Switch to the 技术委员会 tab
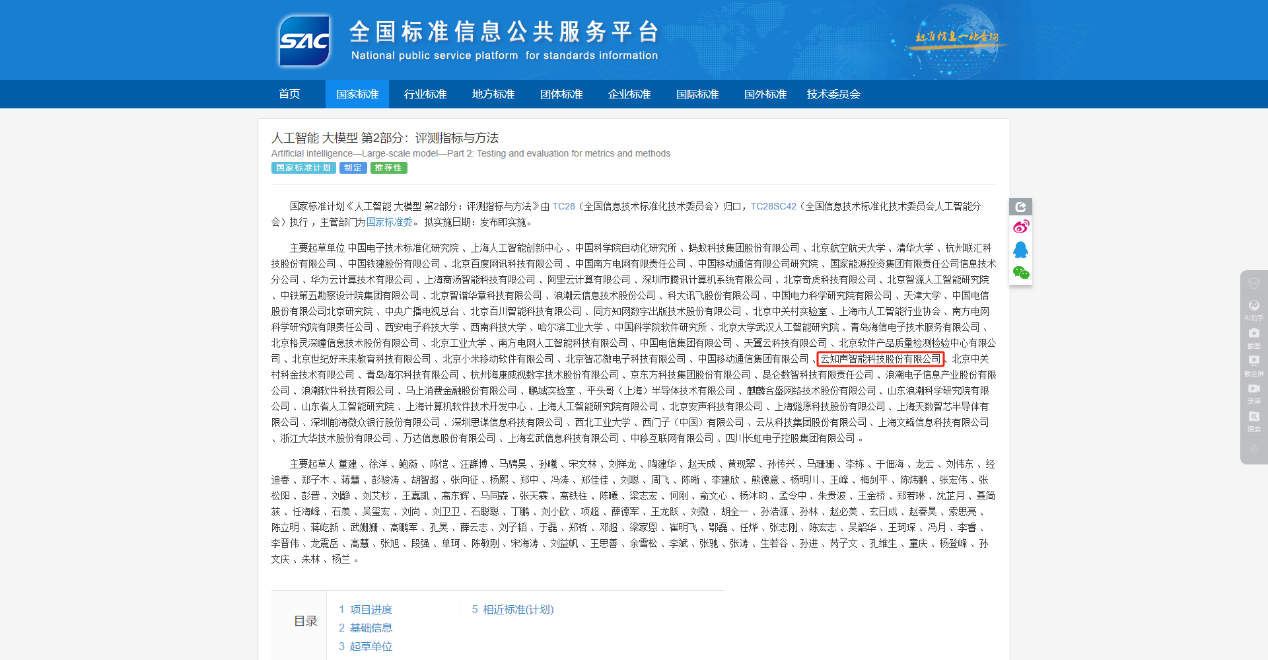Image resolution: width=1268 pixels, height=660 pixels. tap(834, 93)
